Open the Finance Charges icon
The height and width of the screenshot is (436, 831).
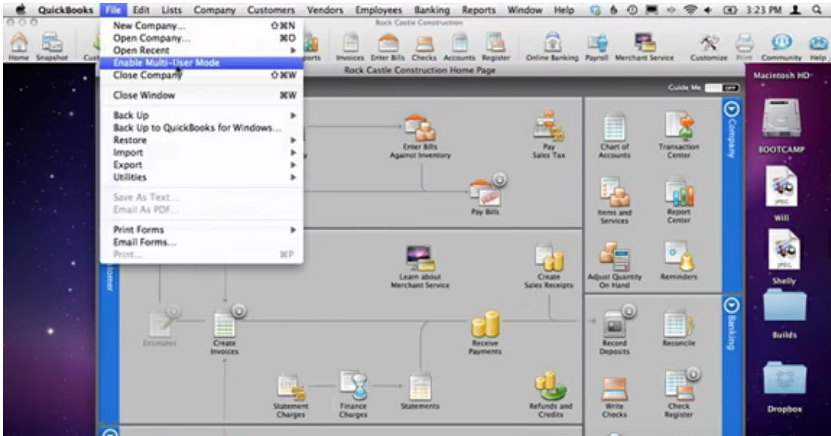coord(353,395)
